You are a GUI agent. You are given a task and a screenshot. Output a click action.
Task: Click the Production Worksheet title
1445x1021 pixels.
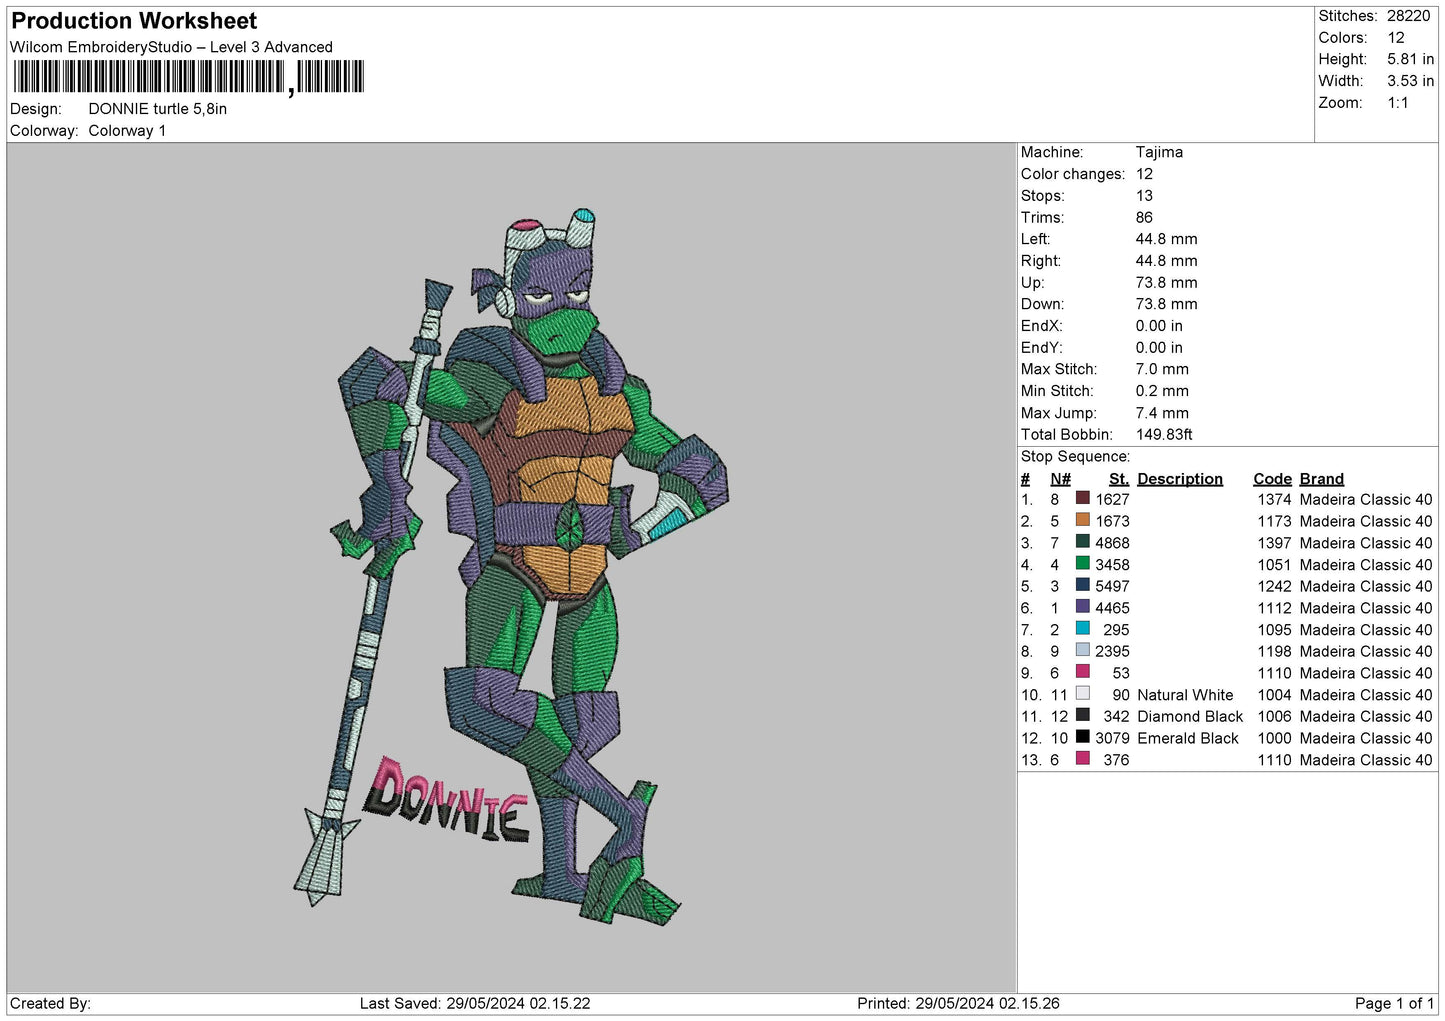coord(134,21)
